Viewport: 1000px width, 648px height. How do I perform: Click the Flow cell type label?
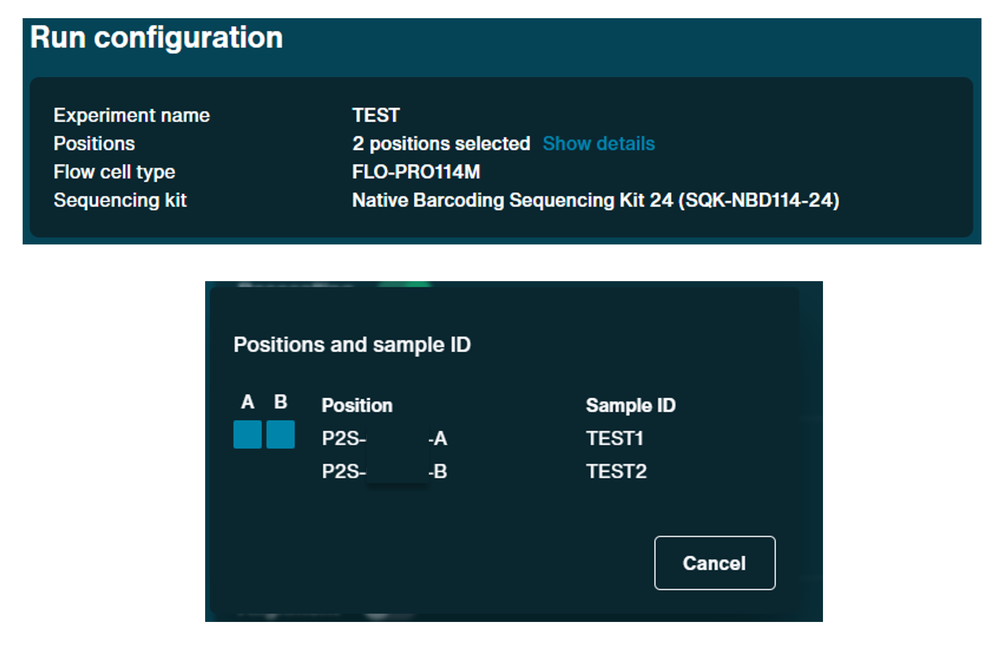(x=114, y=172)
